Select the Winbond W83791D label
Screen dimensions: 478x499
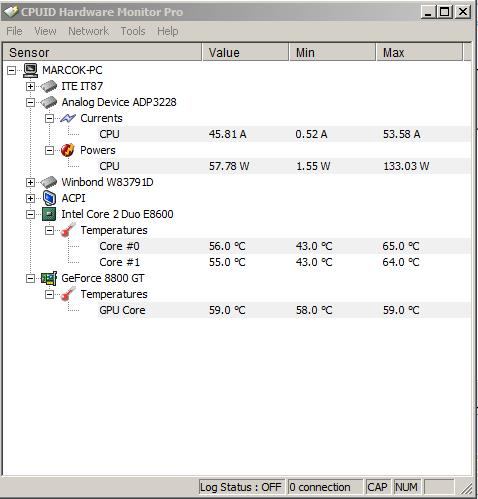pyautogui.click(x=107, y=182)
